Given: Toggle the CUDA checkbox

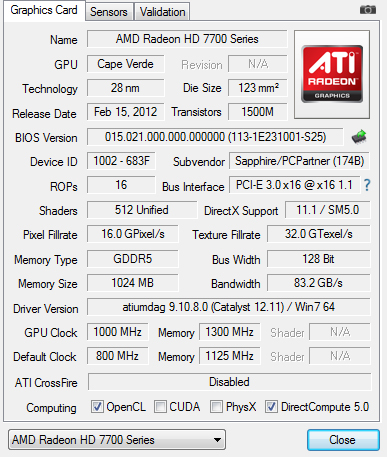Looking at the screenshot, I should (x=160, y=407).
